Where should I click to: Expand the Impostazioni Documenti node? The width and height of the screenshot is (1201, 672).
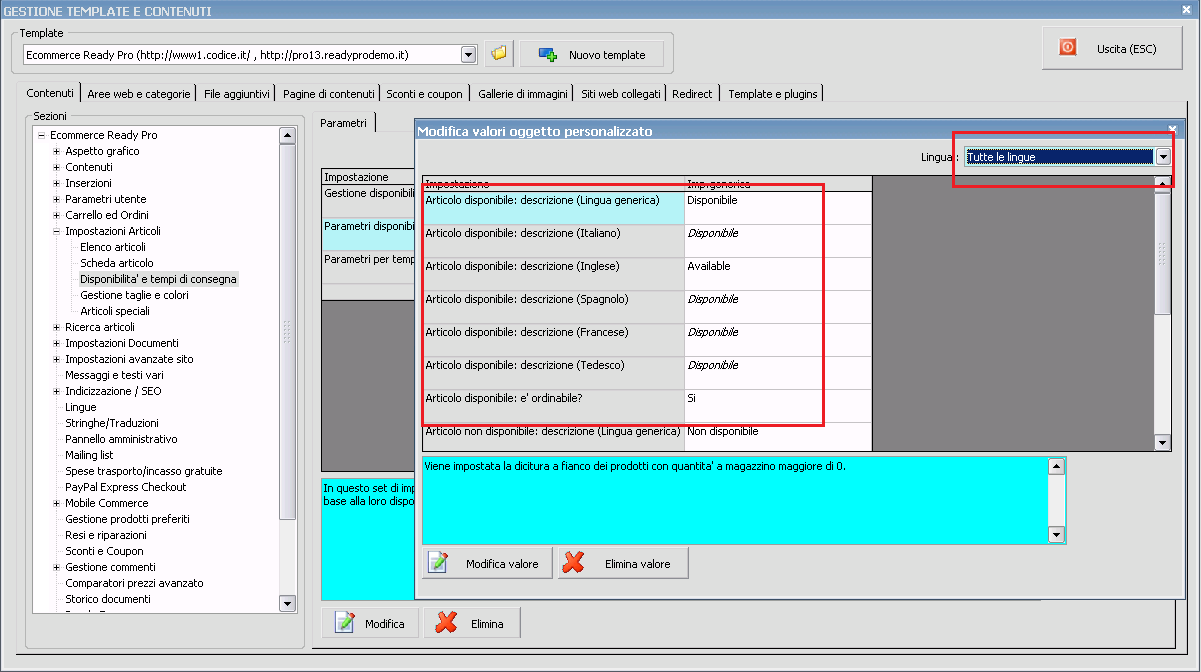coord(56,343)
